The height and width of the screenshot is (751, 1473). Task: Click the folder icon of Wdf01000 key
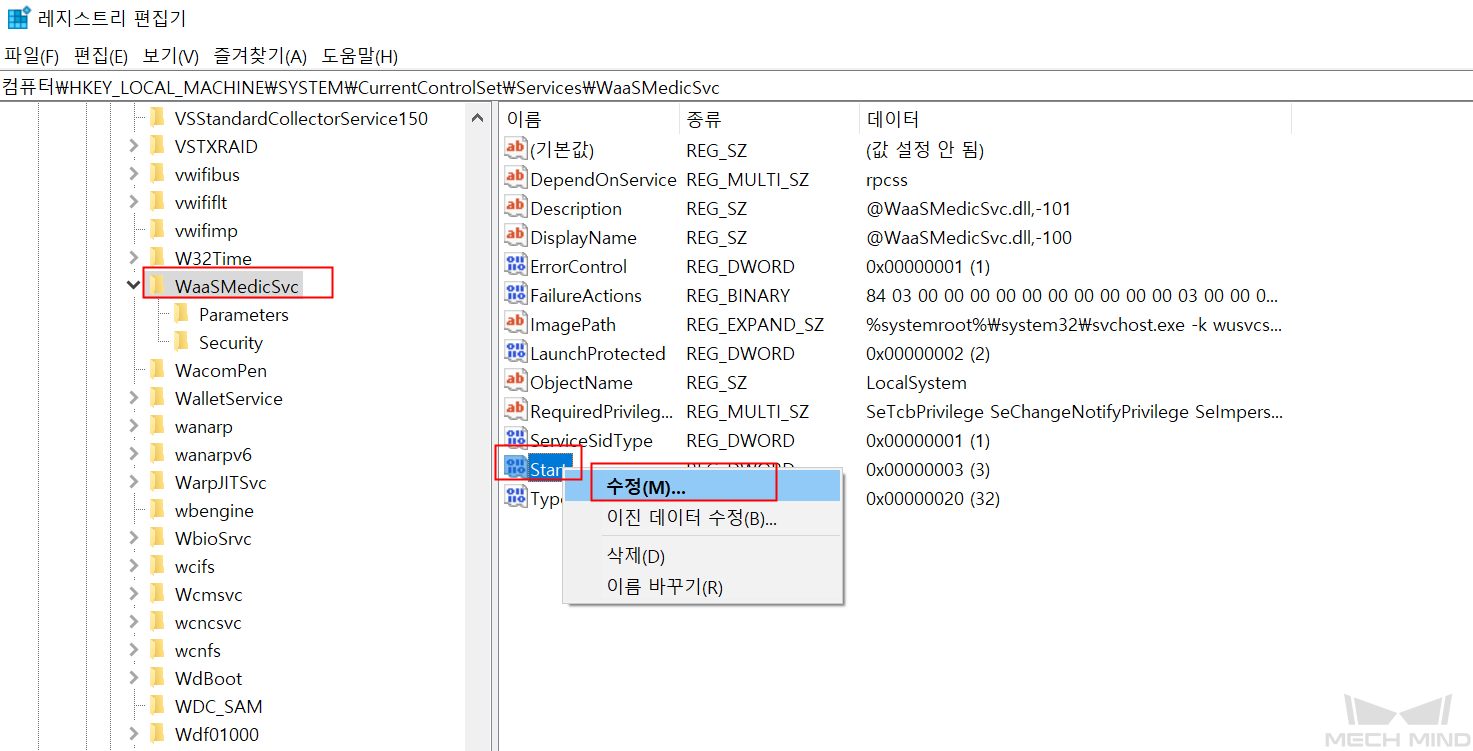point(156,734)
